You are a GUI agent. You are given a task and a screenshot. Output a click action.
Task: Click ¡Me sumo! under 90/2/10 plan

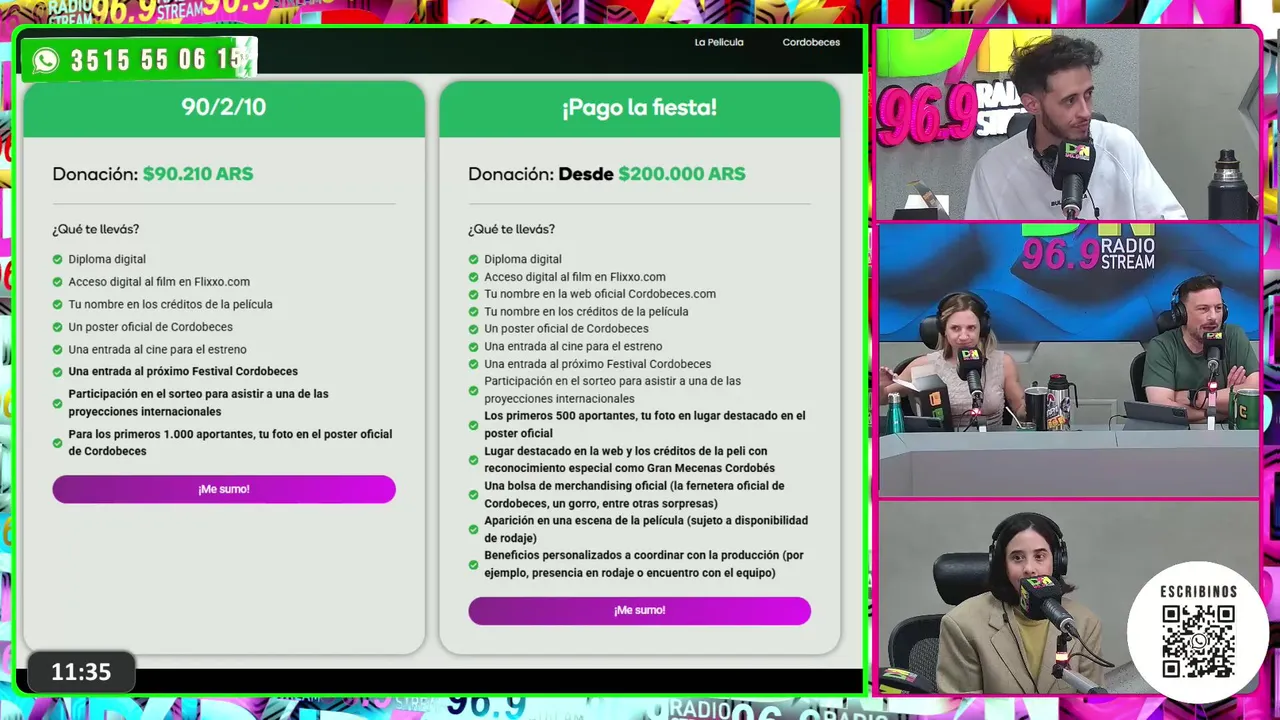pyautogui.click(x=224, y=489)
